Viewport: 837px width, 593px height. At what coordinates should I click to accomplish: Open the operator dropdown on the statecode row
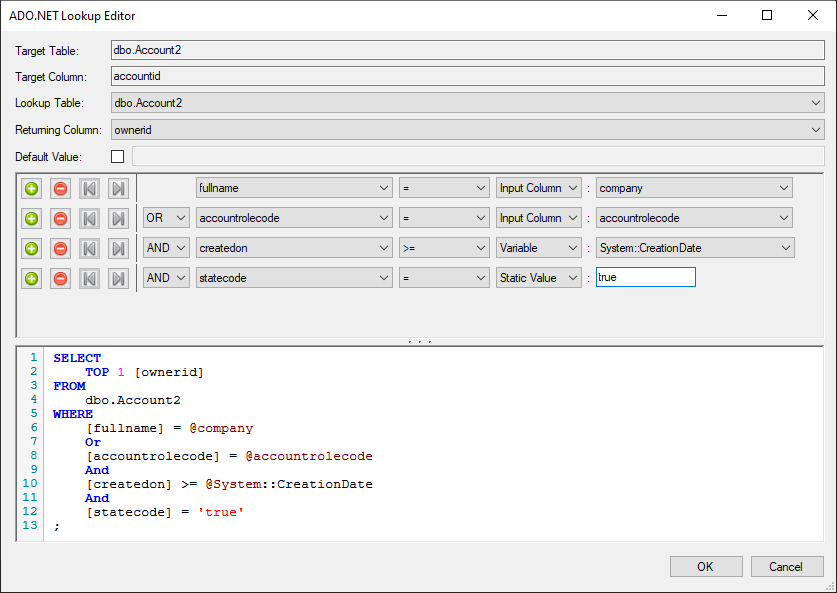[x=444, y=278]
